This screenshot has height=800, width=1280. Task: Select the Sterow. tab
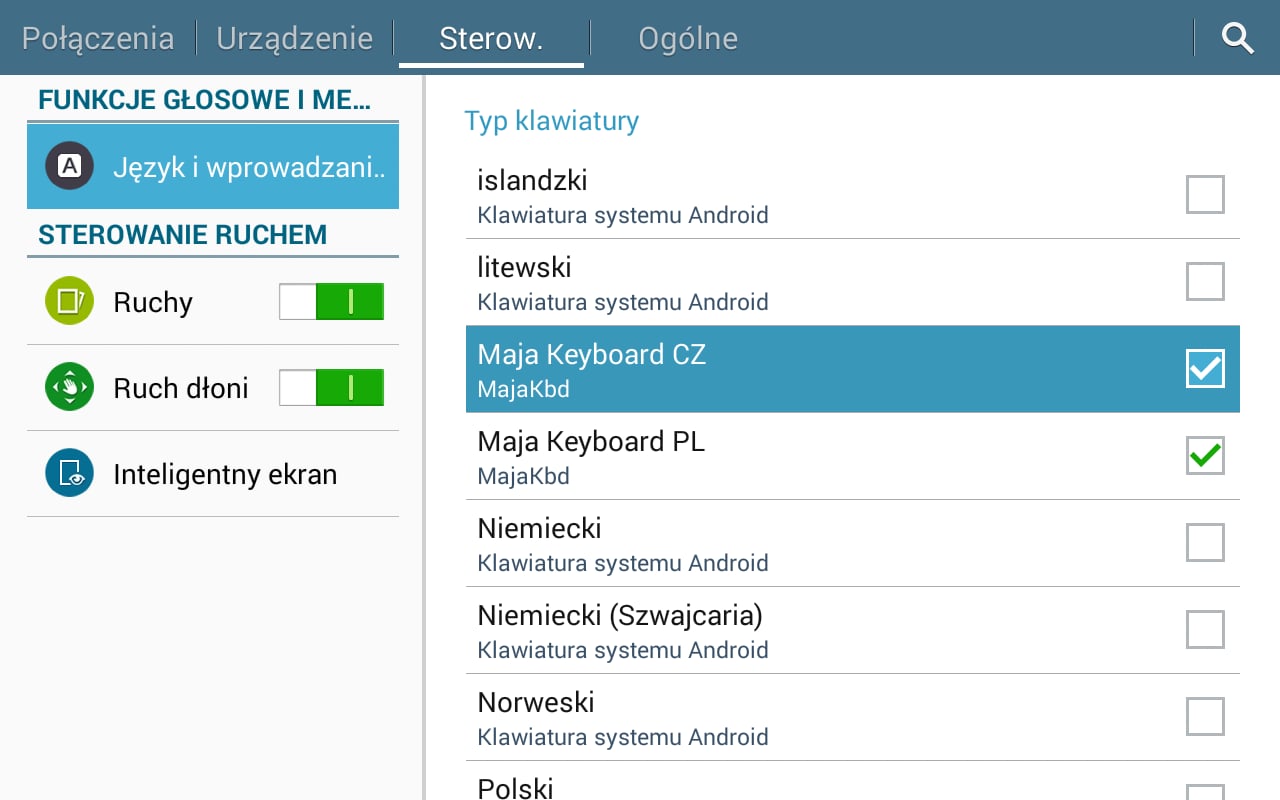(x=491, y=38)
